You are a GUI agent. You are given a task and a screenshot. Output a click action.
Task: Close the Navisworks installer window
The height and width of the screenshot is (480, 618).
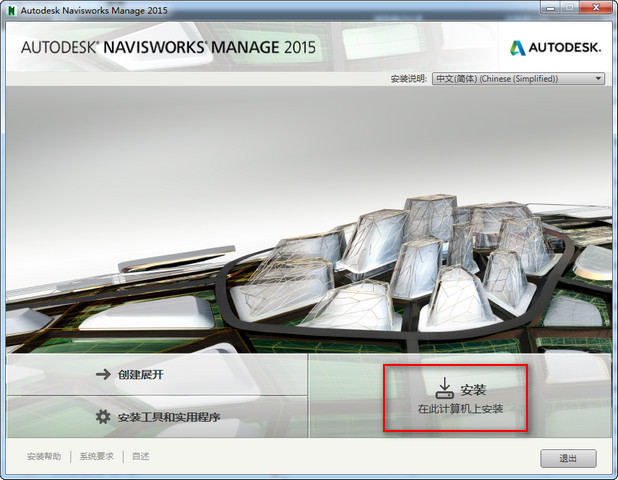coord(596,10)
